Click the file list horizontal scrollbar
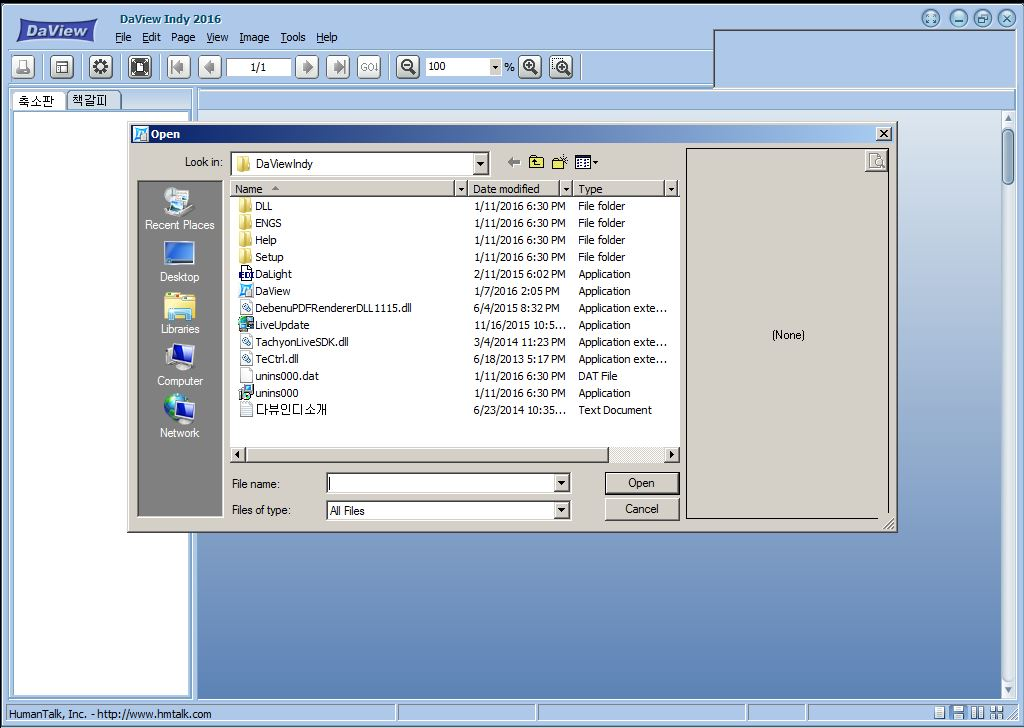The height and width of the screenshot is (728, 1024). point(427,454)
